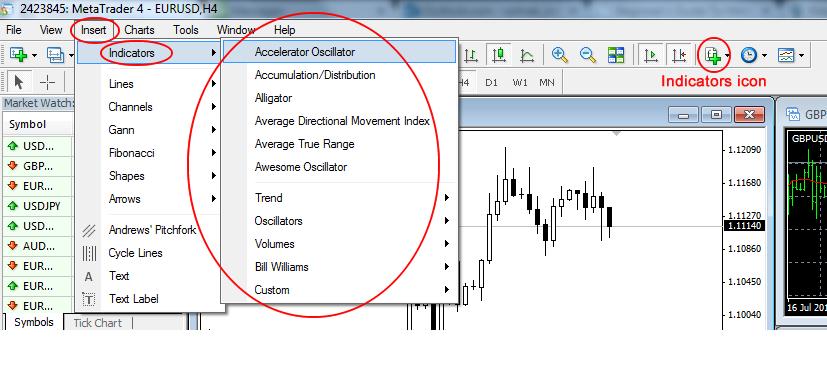827x384 pixels.
Task: Open the View menu
Action: pyautogui.click(x=51, y=30)
